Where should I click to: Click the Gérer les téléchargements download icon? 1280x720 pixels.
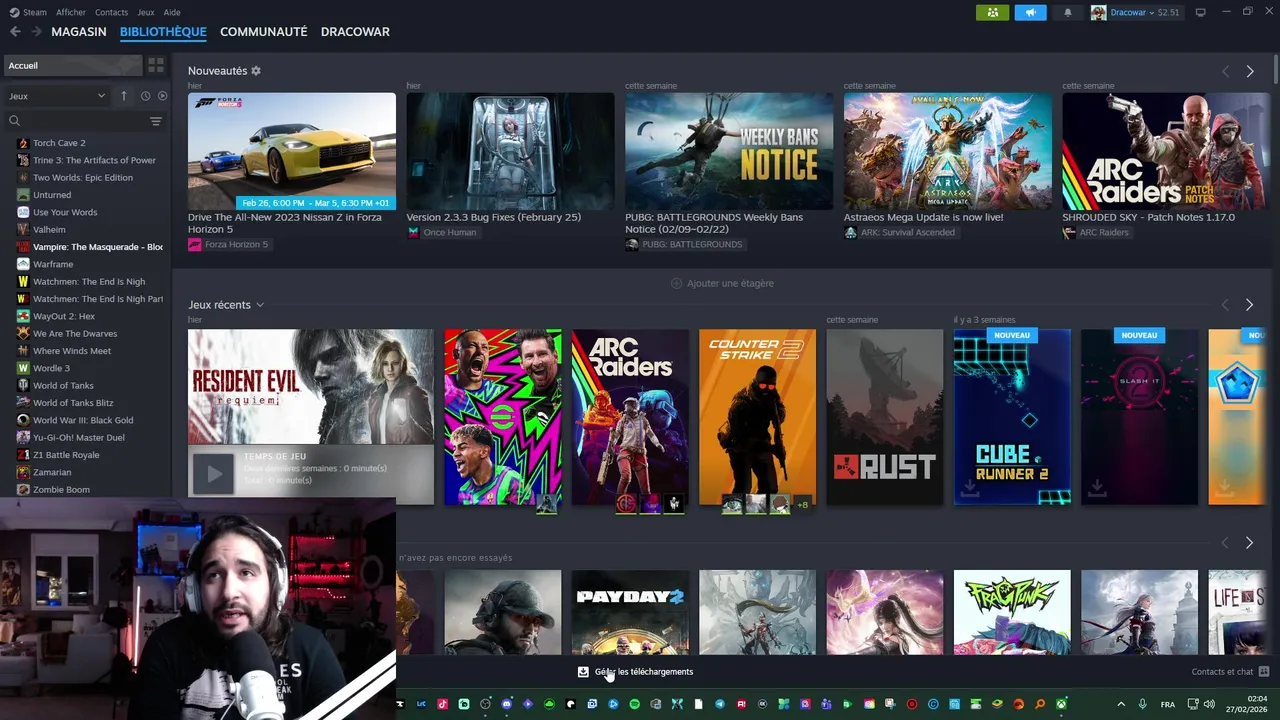coord(583,672)
